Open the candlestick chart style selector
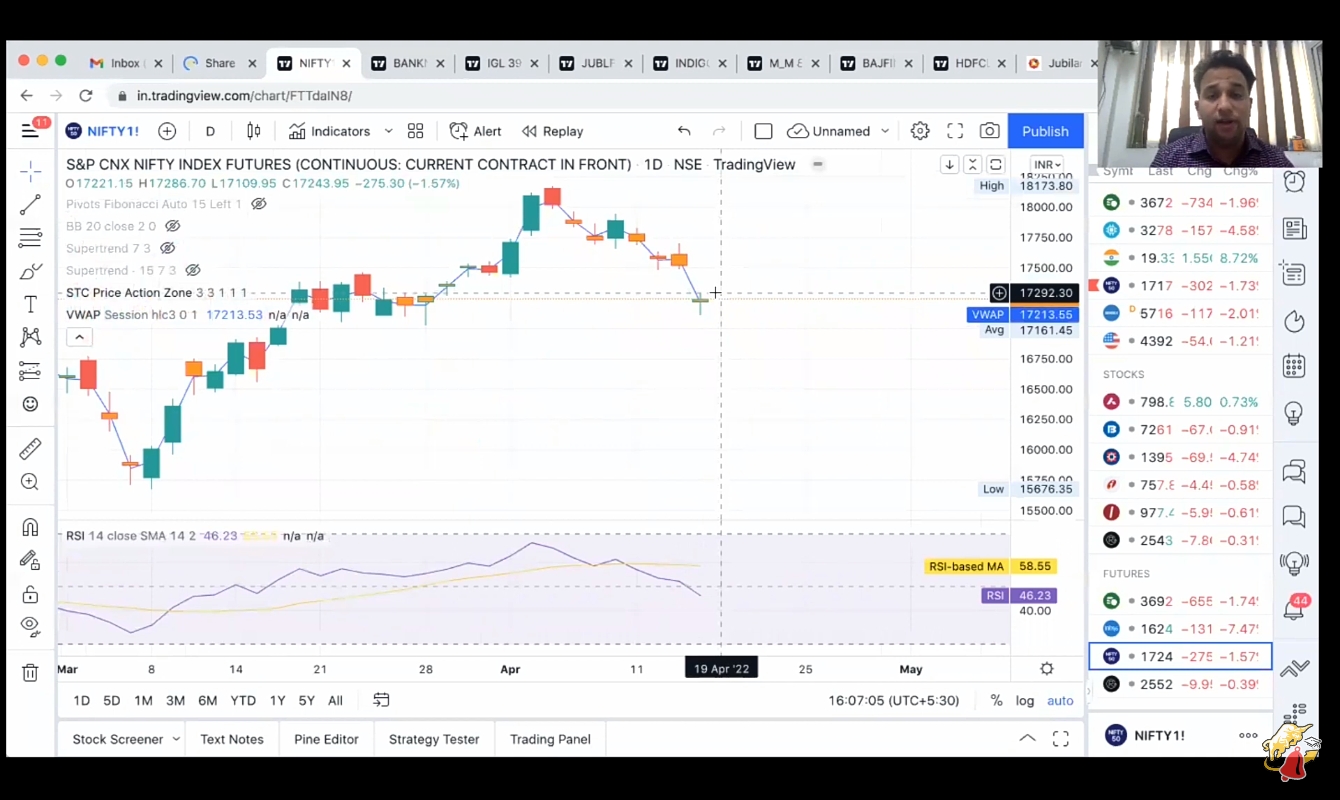The image size is (1340, 800). click(254, 131)
